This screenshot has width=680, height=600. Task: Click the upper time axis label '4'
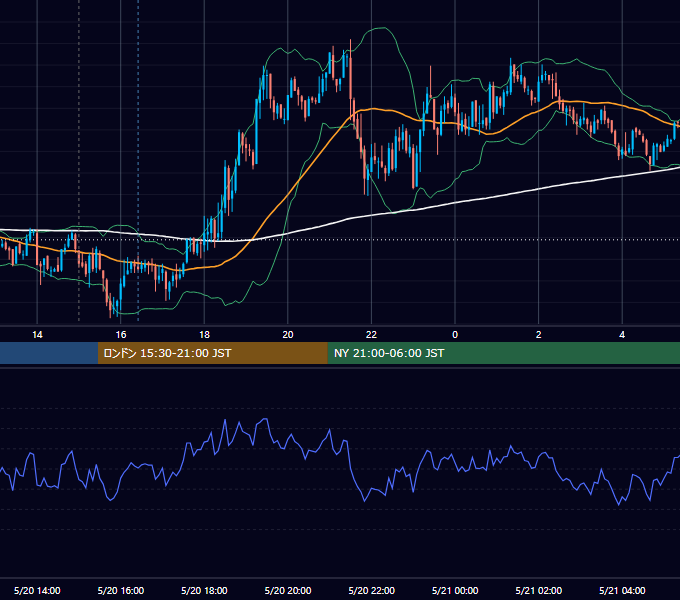622,334
